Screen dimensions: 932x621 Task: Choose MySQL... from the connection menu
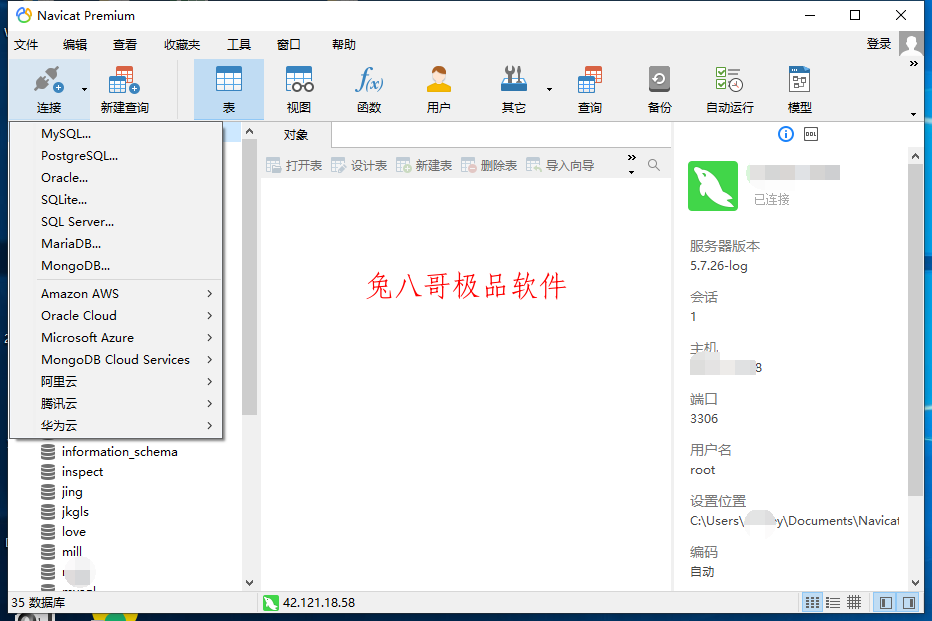pos(116,134)
